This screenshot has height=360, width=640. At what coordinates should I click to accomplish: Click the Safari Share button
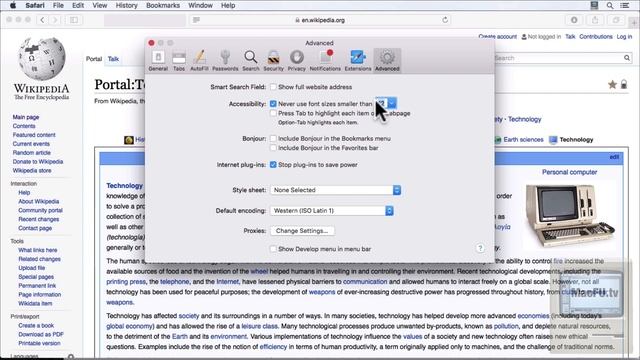[x=595, y=20]
